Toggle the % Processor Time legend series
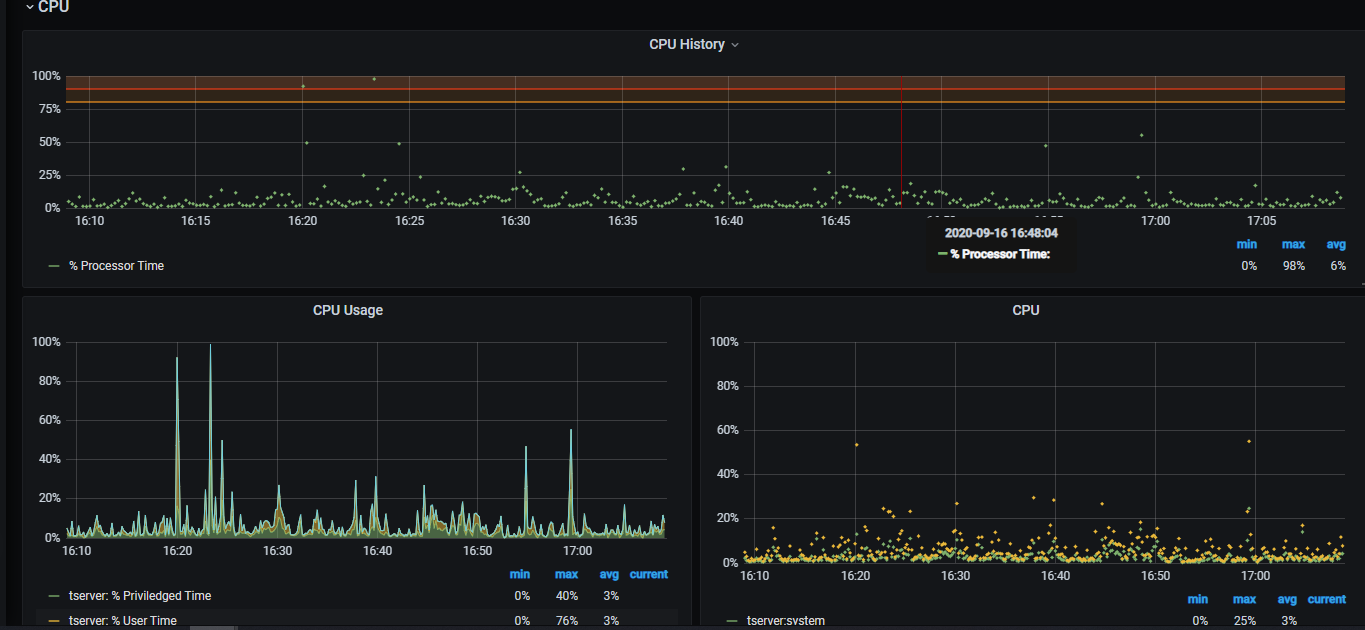 coord(116,266)
